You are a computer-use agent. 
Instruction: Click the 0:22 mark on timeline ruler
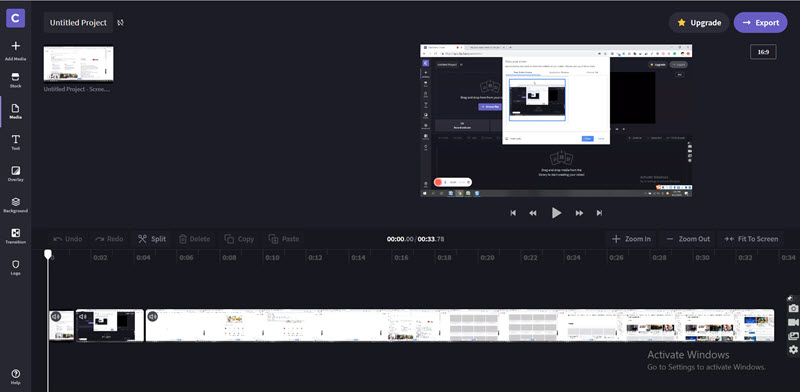tap(531, 258)
